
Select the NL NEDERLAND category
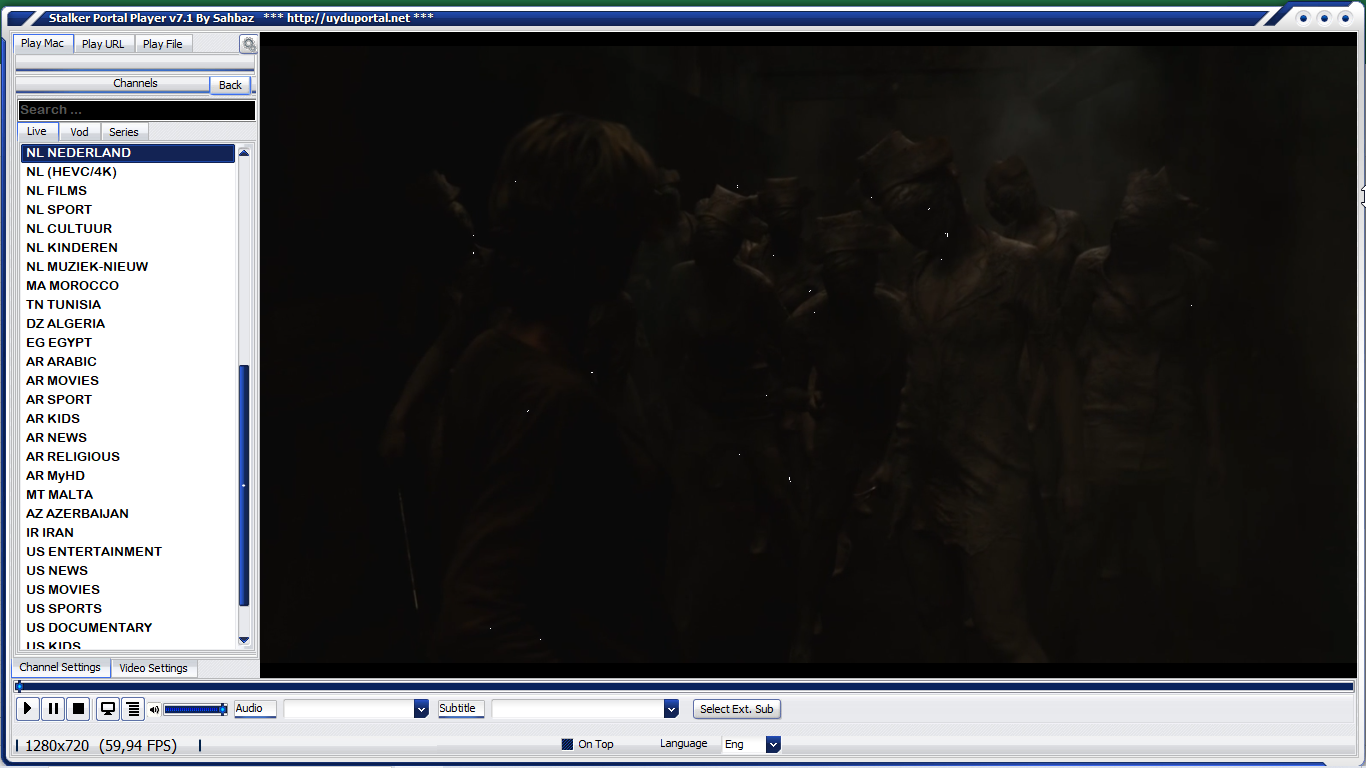(x=128, y=153)
